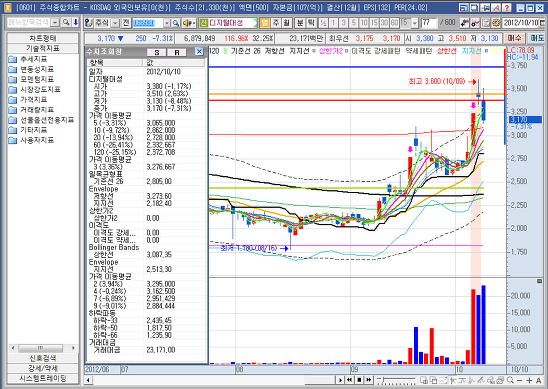Image resolution: width=548 pixels, height=389 pixels.
Task: Select the tick (틱) chart period
Action: click(x=311, y=23)
